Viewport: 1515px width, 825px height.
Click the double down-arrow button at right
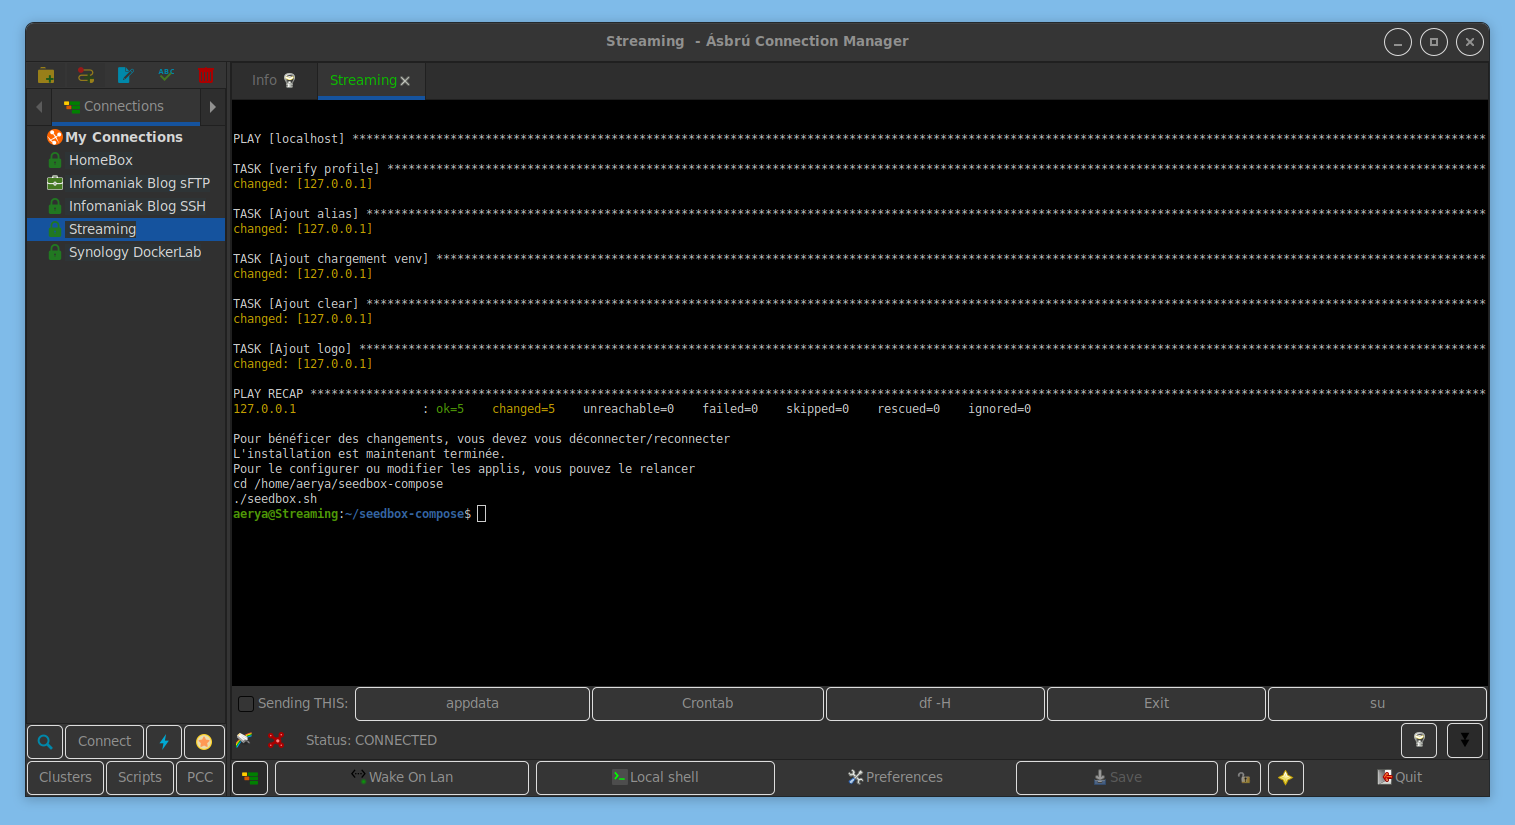point(1465,740)
